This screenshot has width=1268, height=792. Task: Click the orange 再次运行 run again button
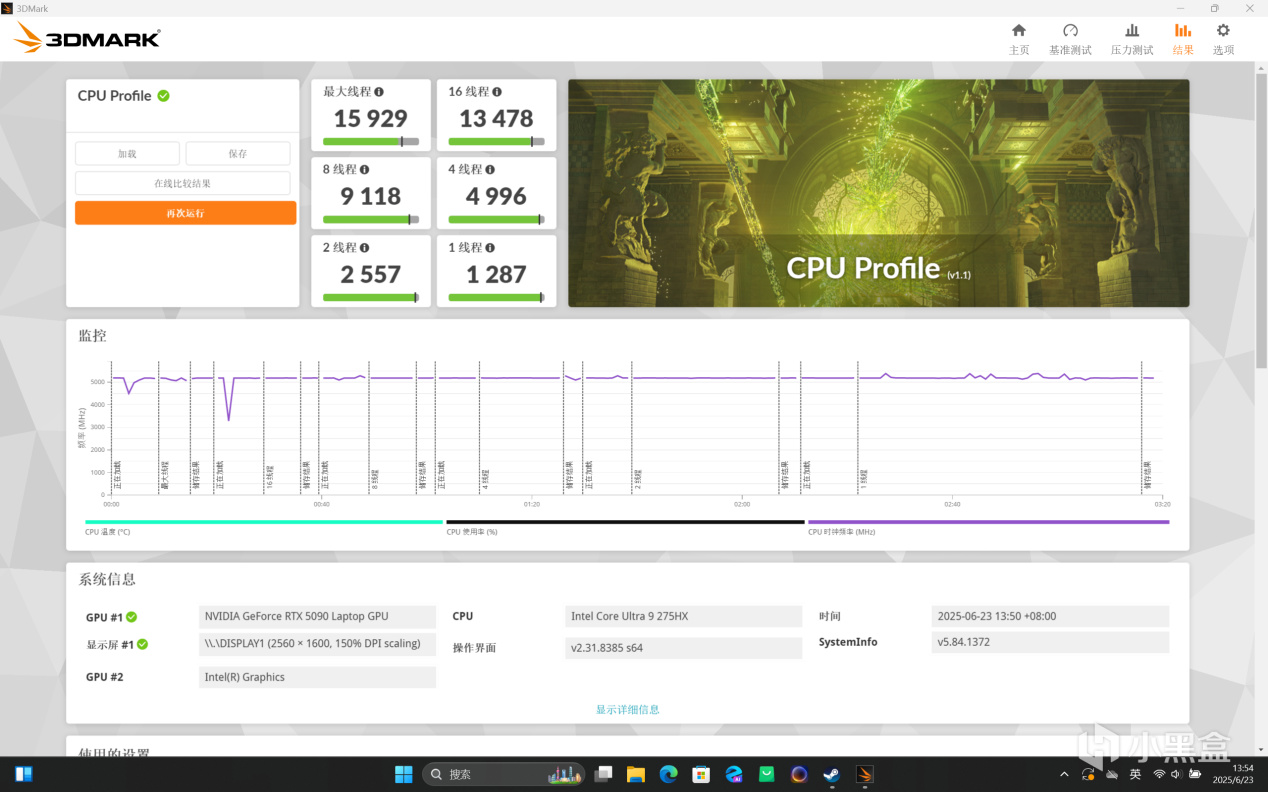pyautogui.click(x=185, y=213)
